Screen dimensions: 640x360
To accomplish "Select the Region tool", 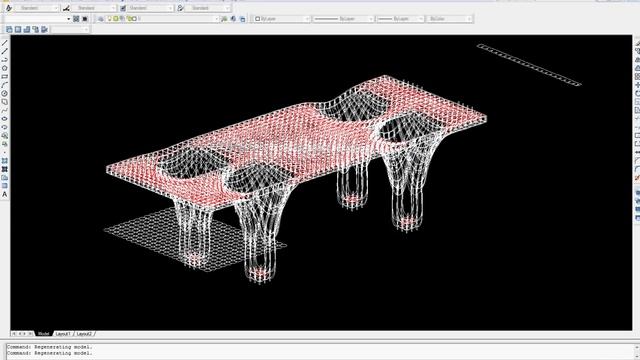I will (4, 178).
